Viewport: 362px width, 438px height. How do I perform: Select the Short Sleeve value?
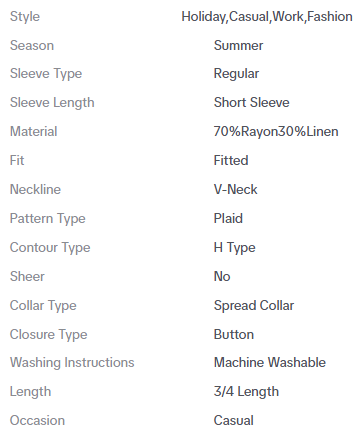point(251,102)
